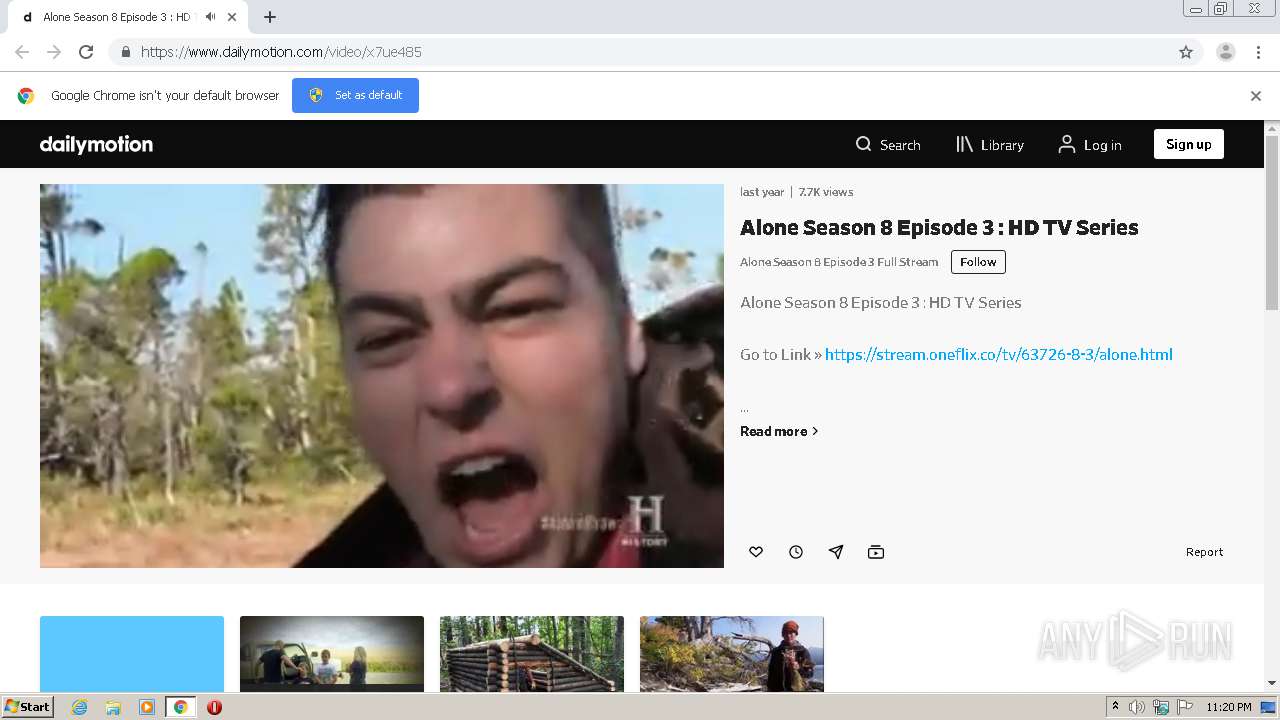The height and width of the screenshot is (720, 1280).
Task: Click Log in link
Action: click(1090, 145)
